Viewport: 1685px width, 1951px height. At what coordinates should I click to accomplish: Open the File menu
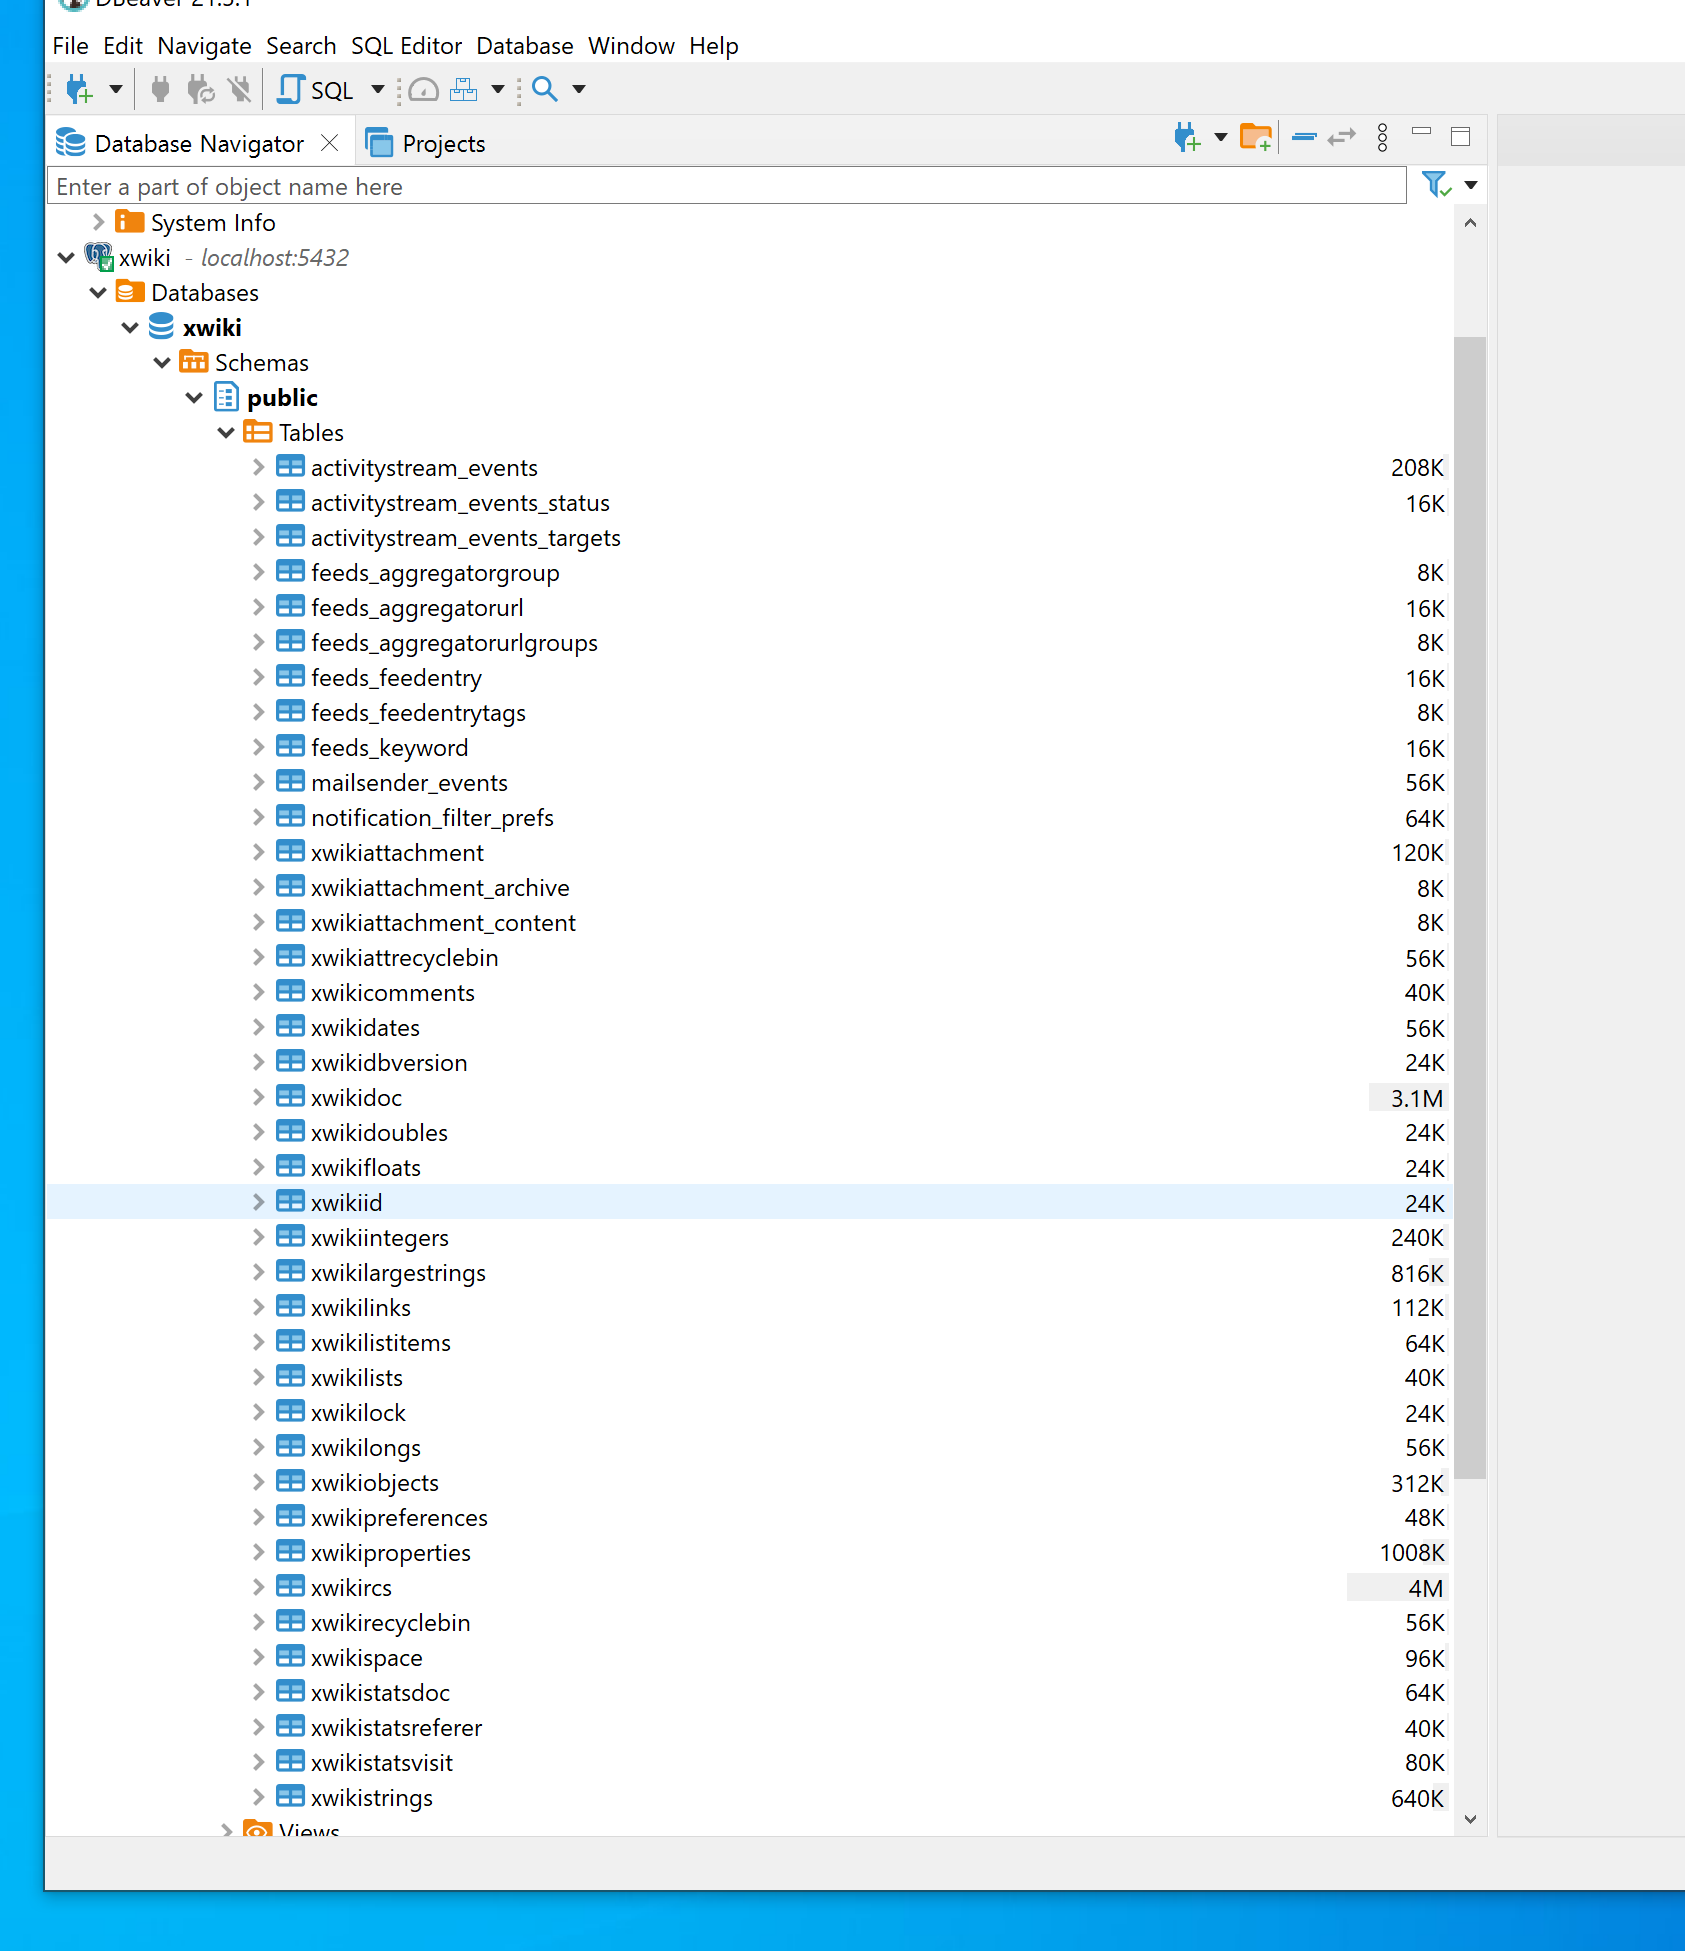(70, 46)
